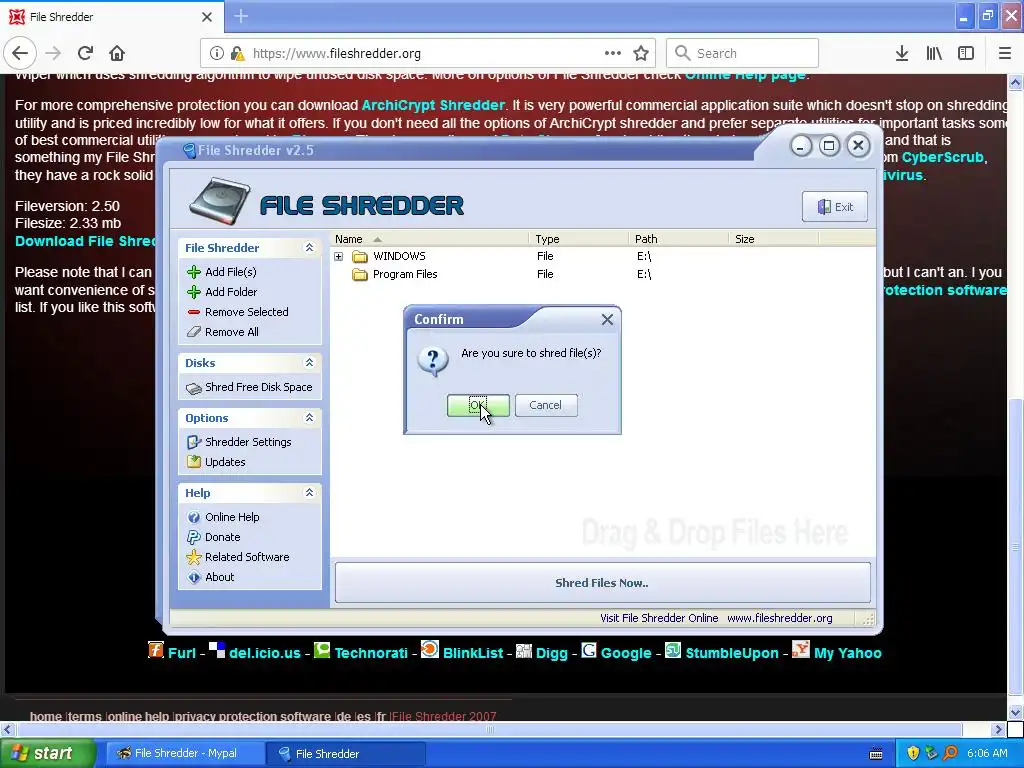This screenshot has width=1024, height=768.
Task: Expand the WINDOWS folder tree node
Action: [338, 257]
